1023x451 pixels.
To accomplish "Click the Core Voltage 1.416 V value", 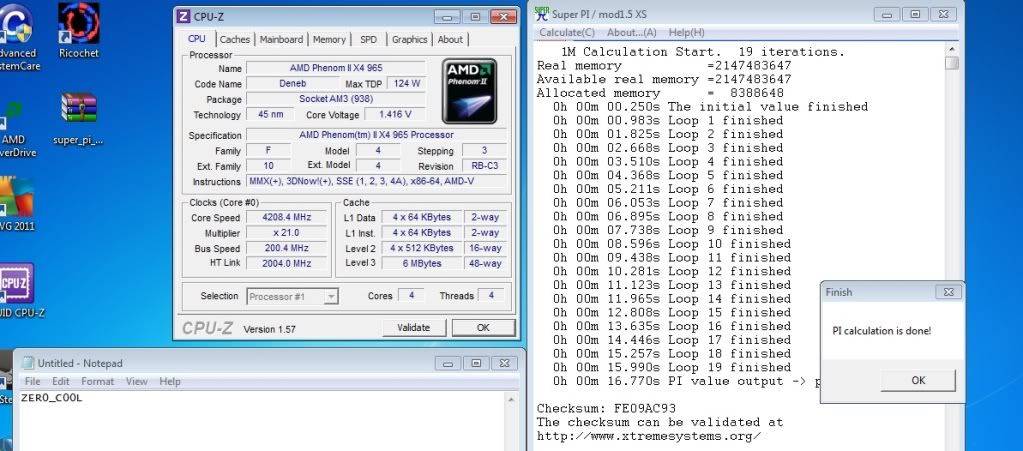I will (397, 114).
